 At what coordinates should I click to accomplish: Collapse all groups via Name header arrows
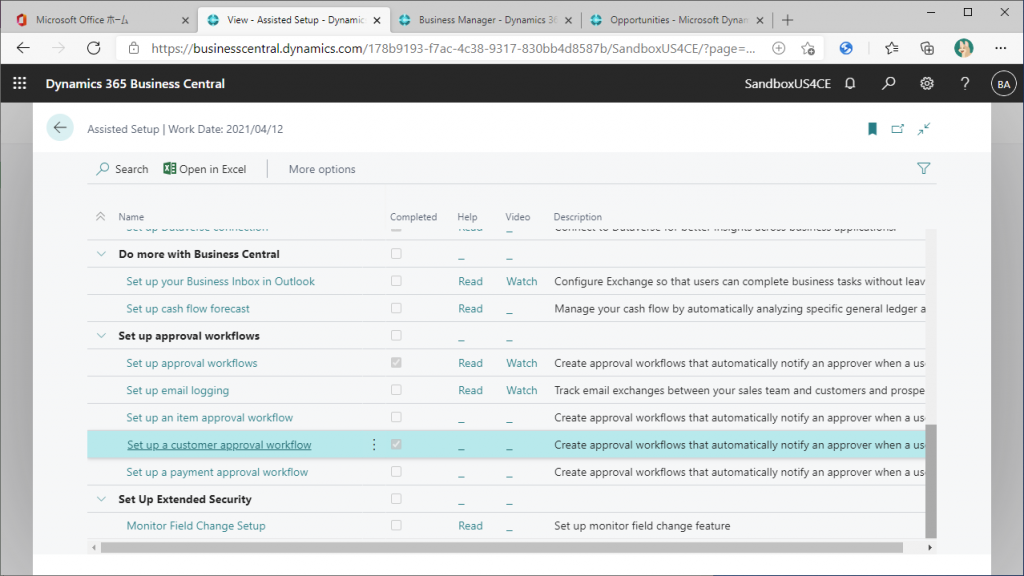(101, 216)
